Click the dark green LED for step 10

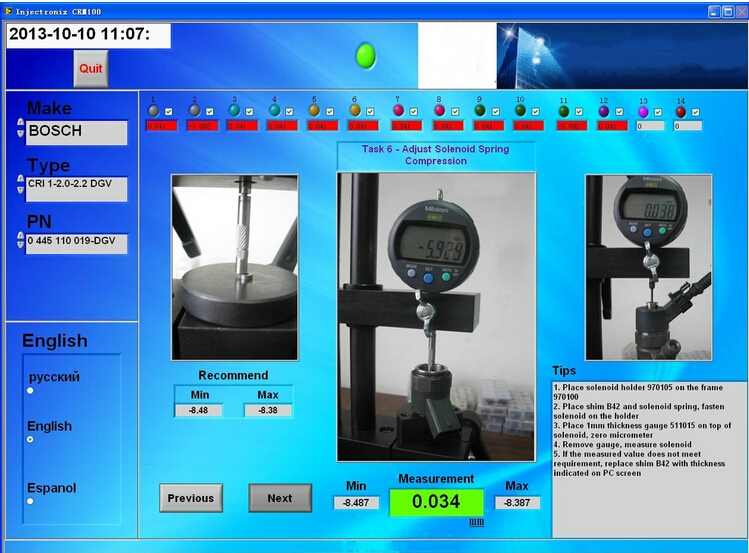521,111
